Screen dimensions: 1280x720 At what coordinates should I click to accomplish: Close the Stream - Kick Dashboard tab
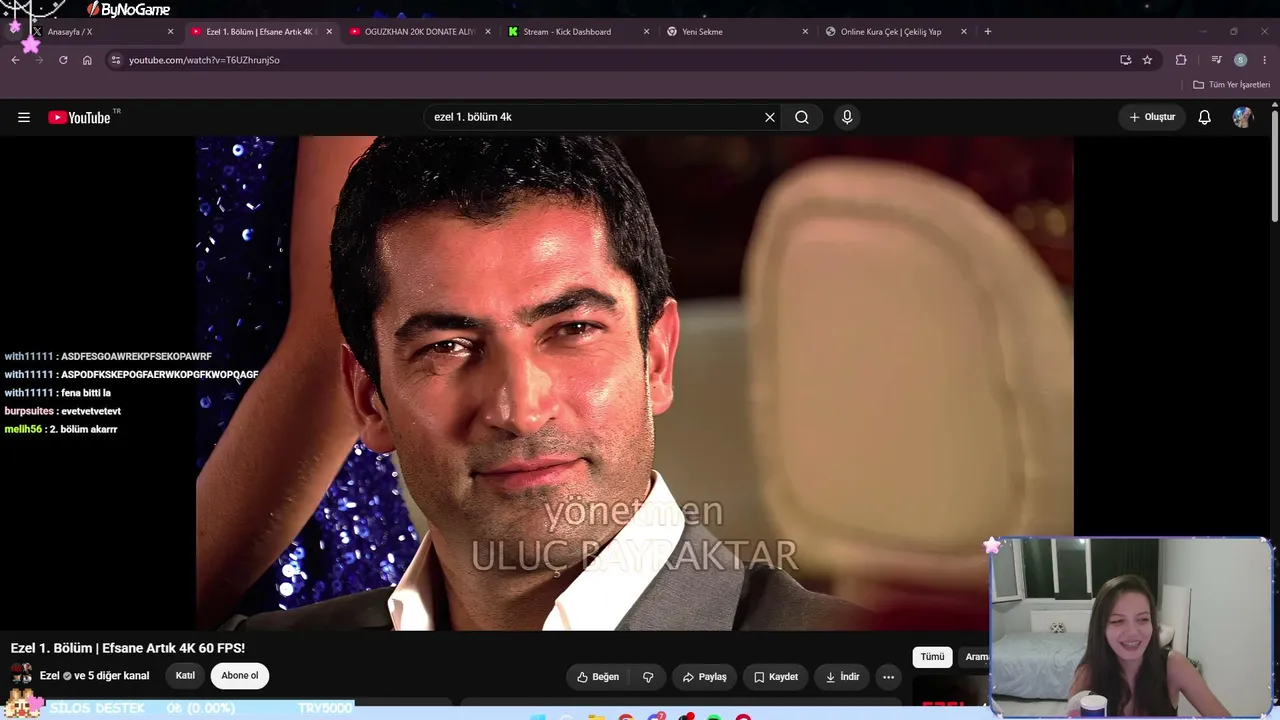(646, 32)
